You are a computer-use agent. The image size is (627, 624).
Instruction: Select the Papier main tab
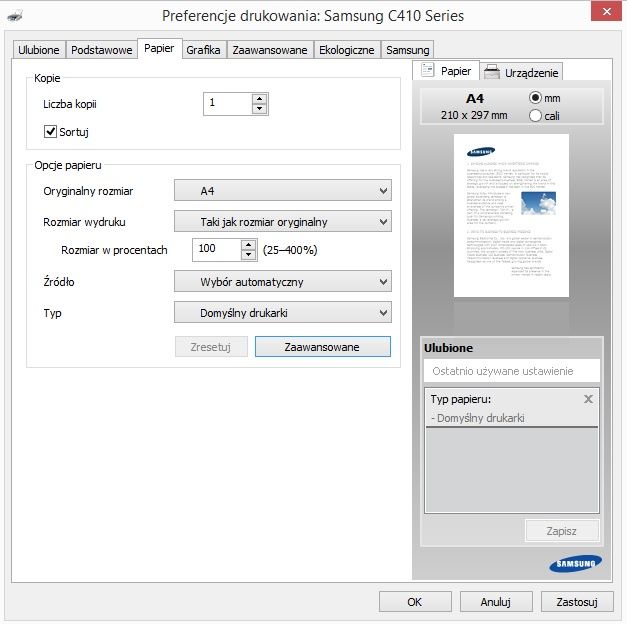(x=159, y=48)
